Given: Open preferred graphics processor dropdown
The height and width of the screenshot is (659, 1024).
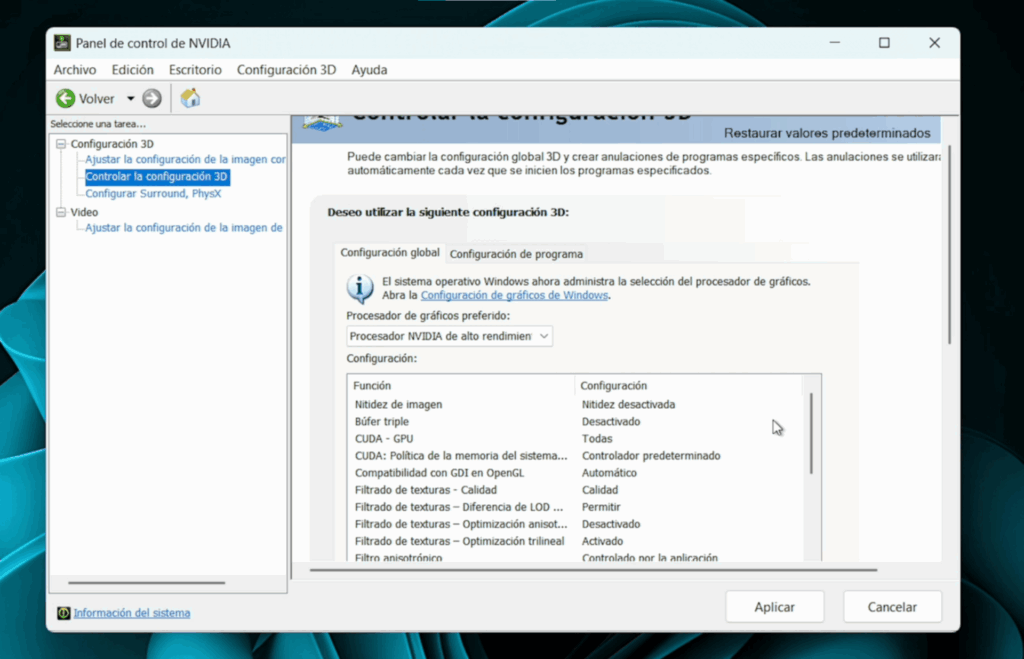Looking at the screenshot, I should click(x=449, y=336).
